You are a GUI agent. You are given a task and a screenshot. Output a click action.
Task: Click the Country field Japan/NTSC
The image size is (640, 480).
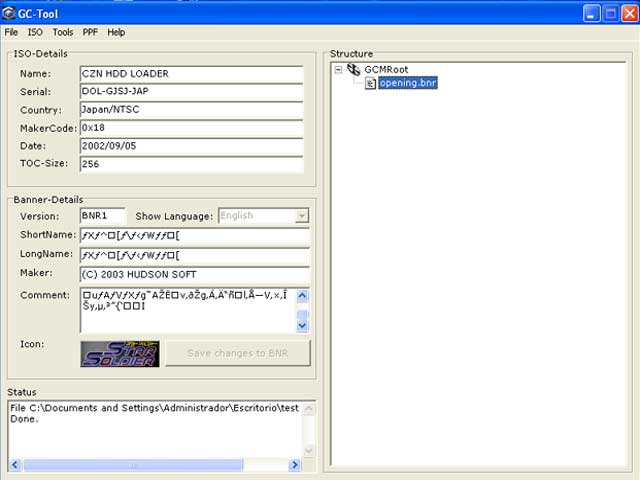(191, 109)
